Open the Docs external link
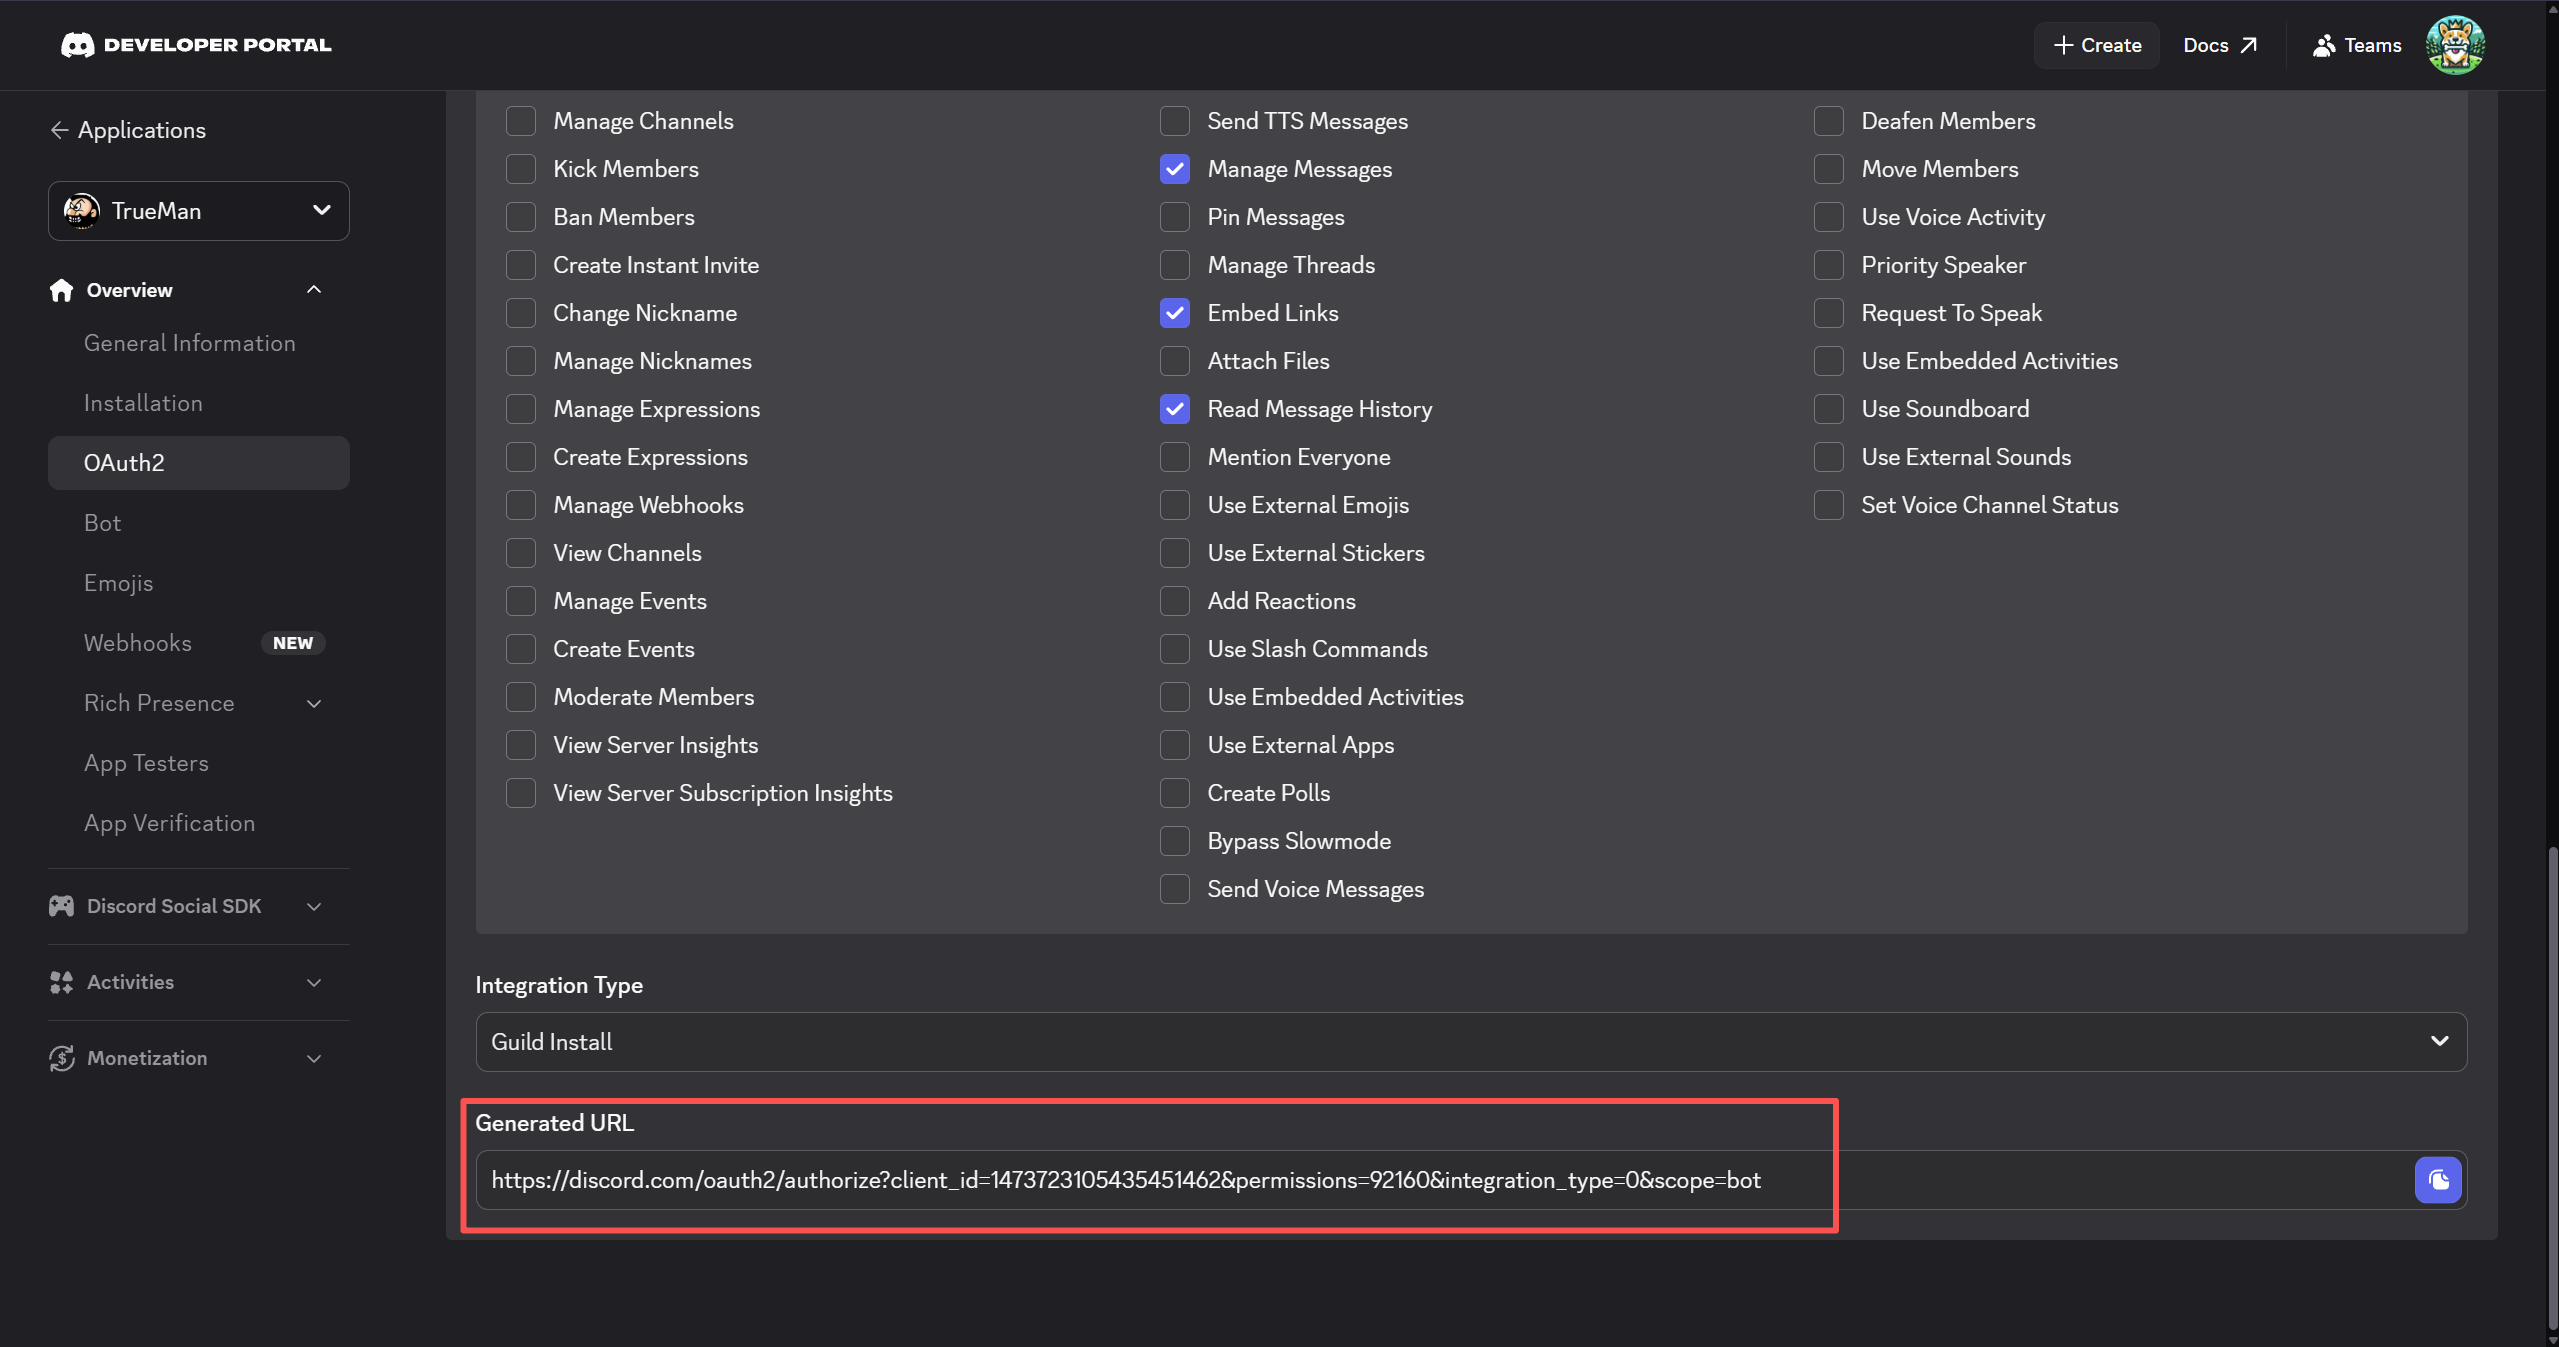Image resolution: width=2559 pixels, height=1347 pixels. point(2220,45)
